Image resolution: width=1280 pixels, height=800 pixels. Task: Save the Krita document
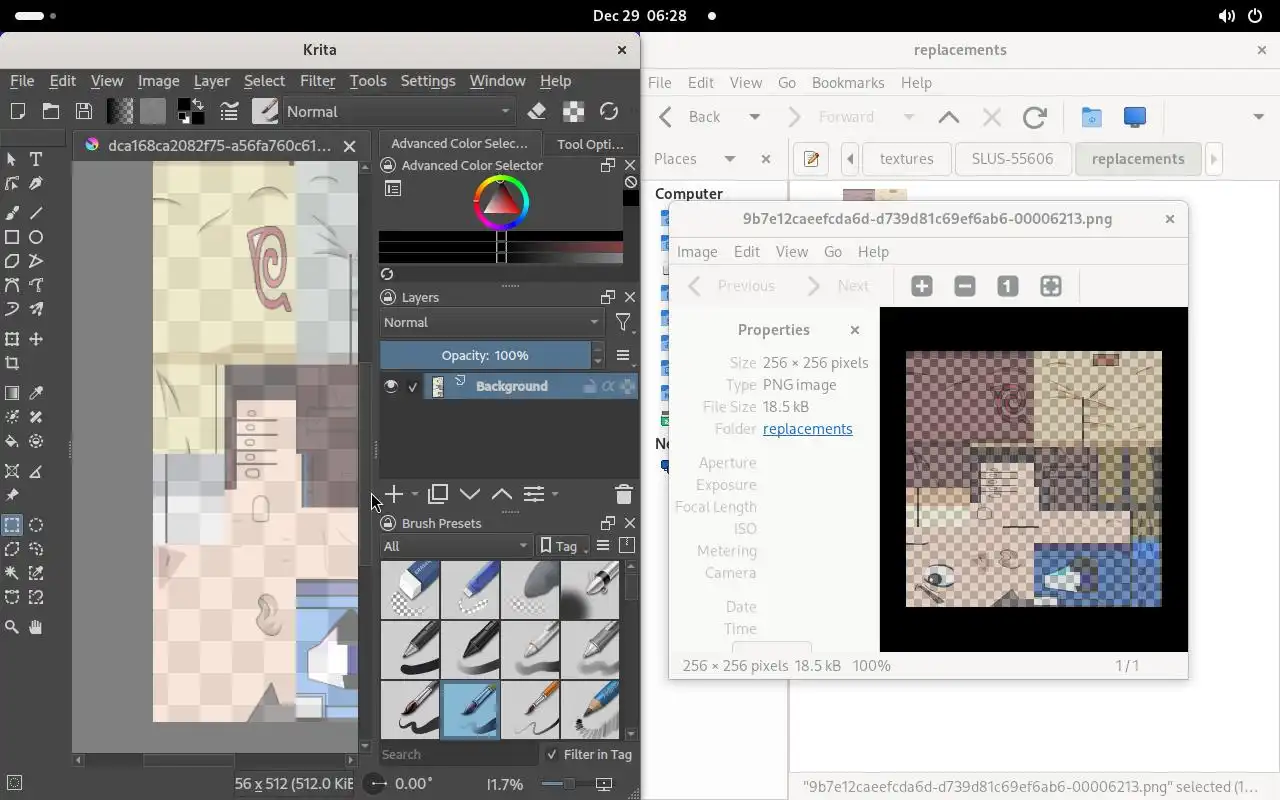coord(84,111)
